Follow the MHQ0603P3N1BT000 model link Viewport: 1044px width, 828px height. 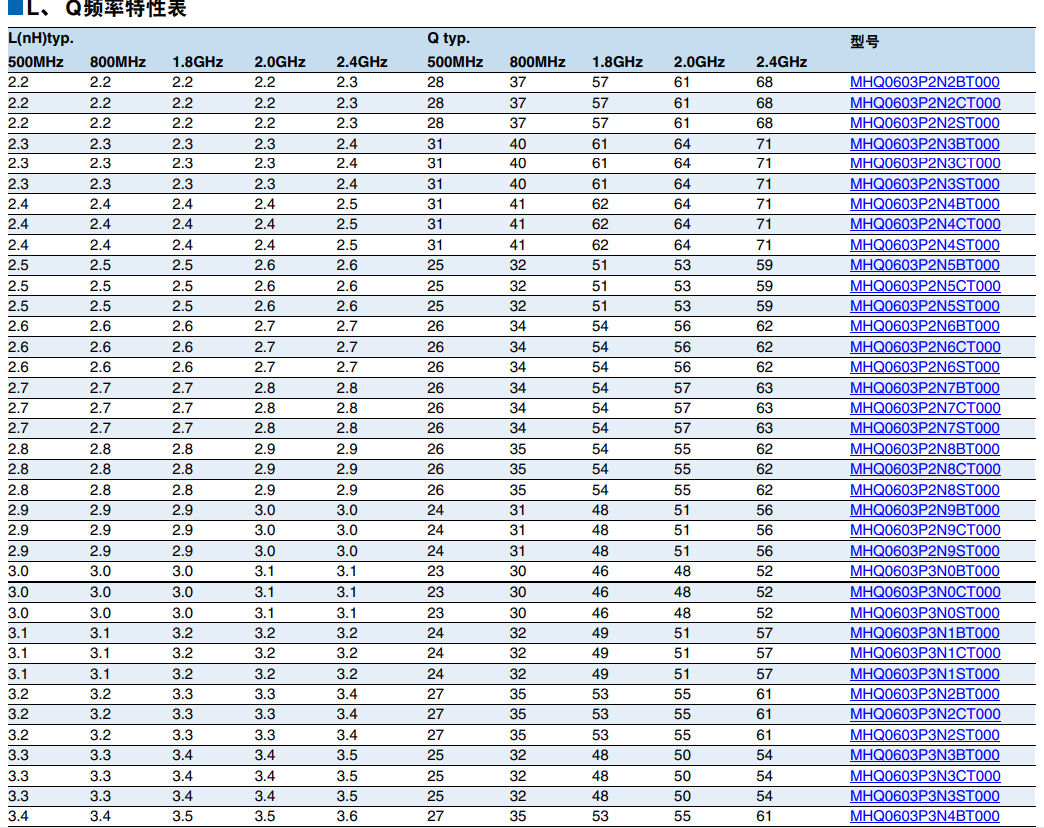(925, 633)
